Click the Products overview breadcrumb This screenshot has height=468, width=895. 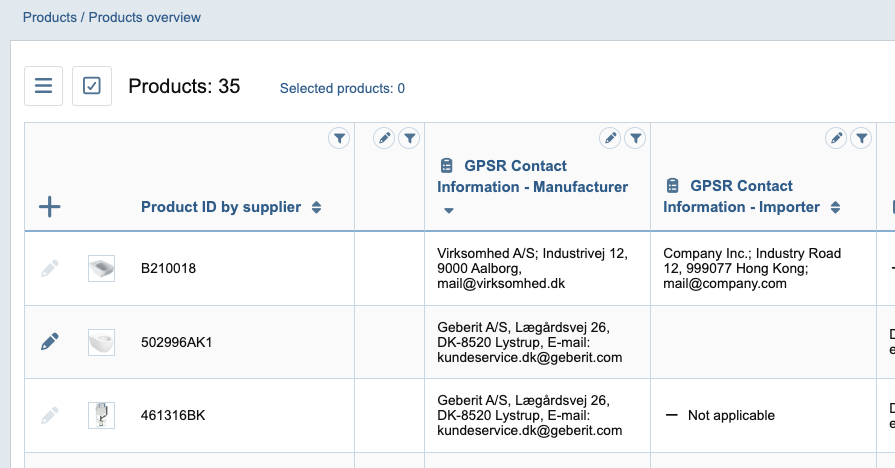click(x=144, y=17)
